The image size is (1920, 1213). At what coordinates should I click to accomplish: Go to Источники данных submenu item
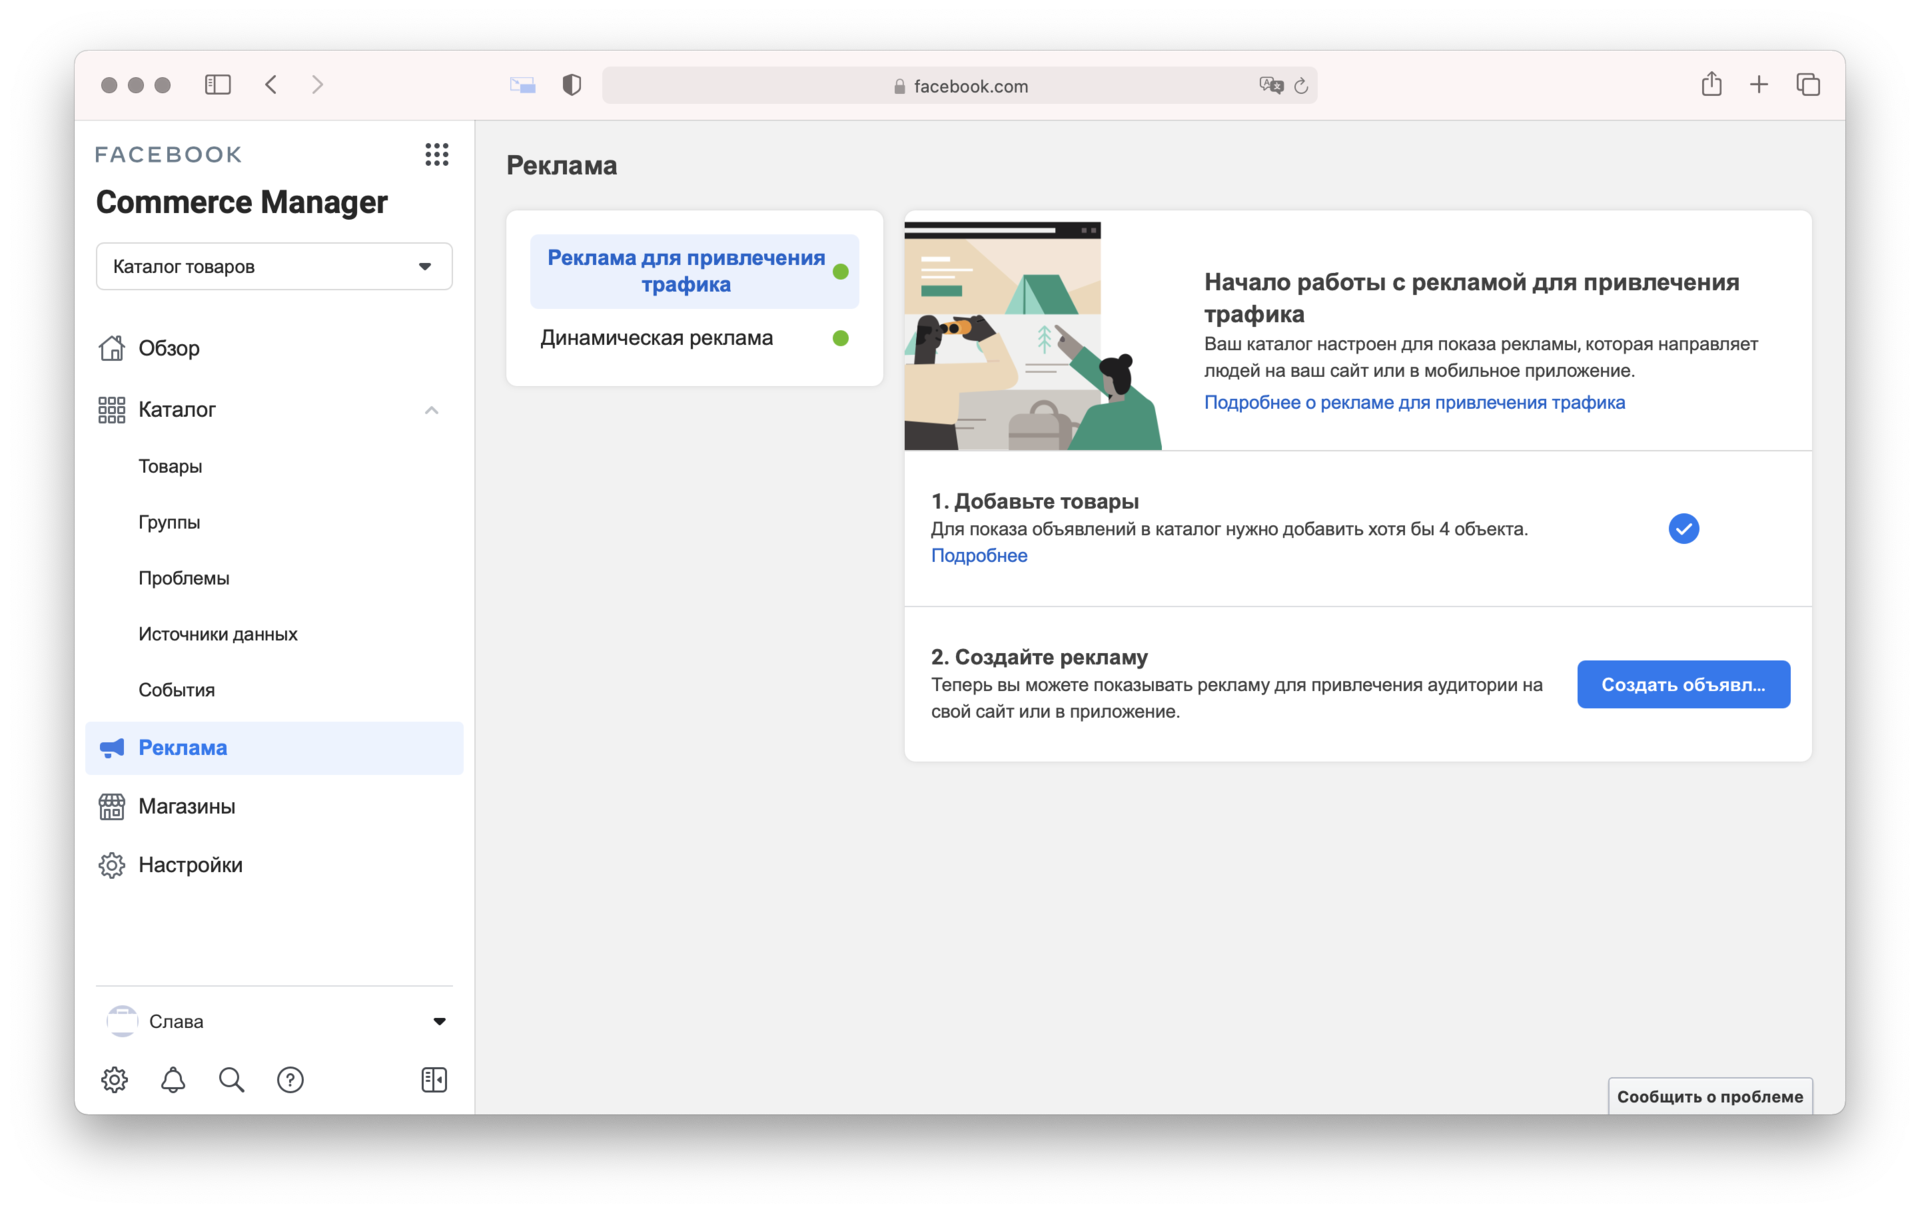(218, 634)
